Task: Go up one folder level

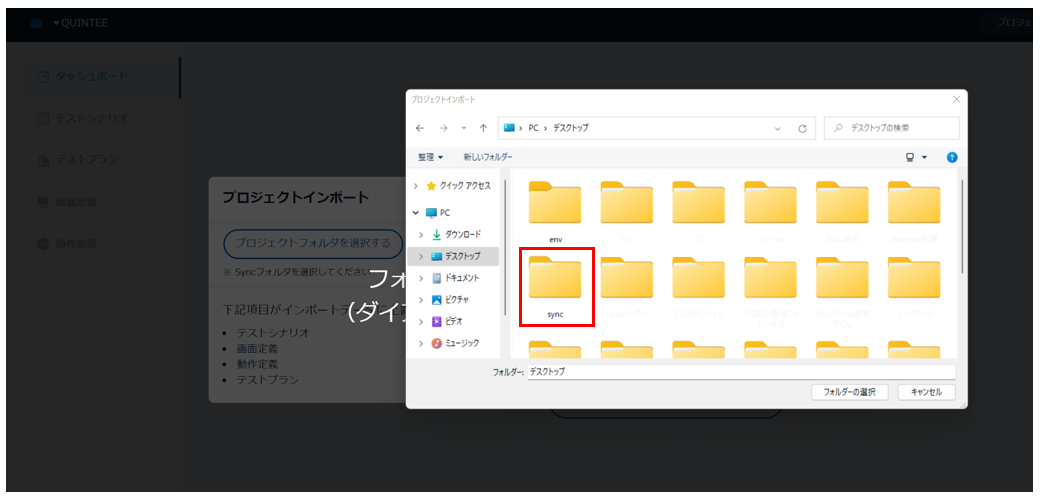Action: pyautogui.click(x=483, y=129)
